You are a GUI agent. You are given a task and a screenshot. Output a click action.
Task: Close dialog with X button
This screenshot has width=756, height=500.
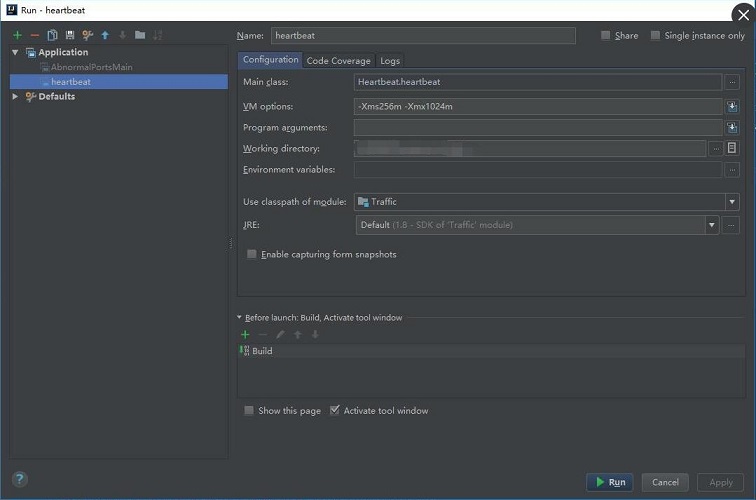pos(743,15)
